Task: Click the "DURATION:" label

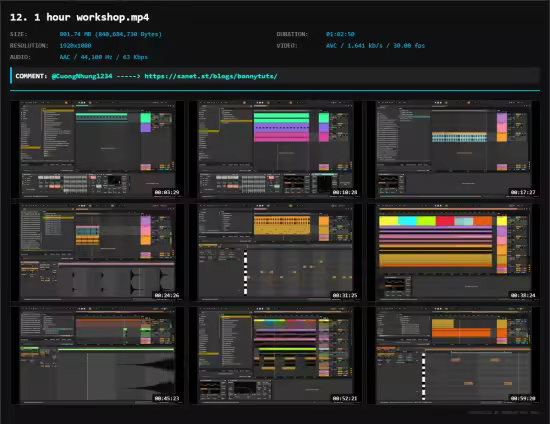Action: click(x=292, y=34)
